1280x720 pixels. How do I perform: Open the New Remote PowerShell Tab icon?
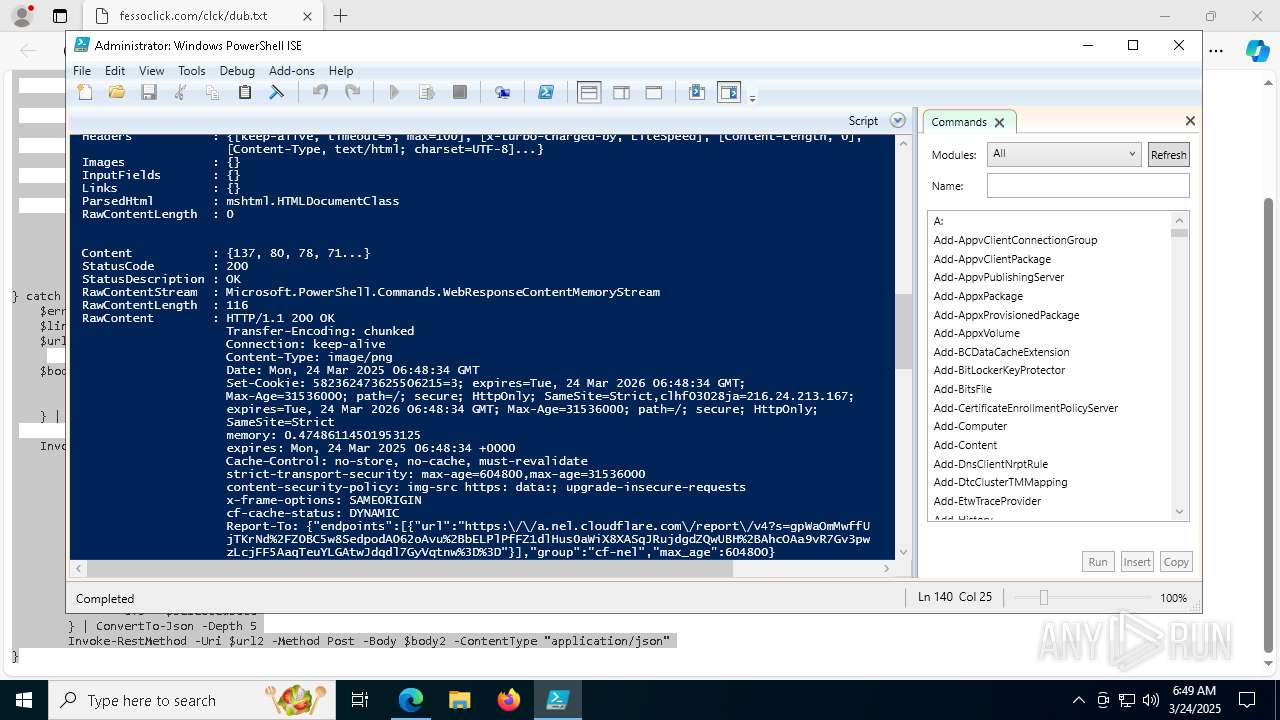pos(503,92)
